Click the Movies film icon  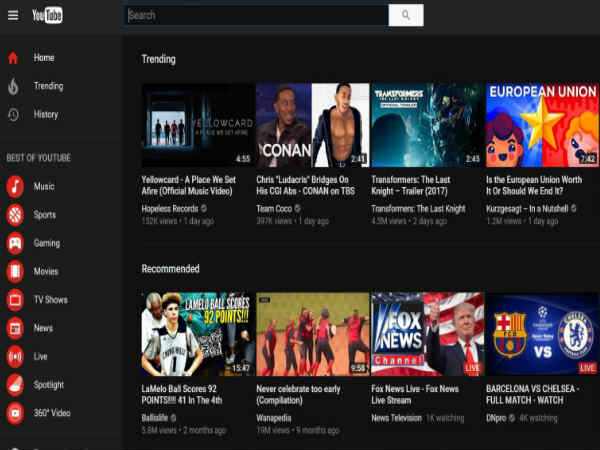click(x=15, y=271)
